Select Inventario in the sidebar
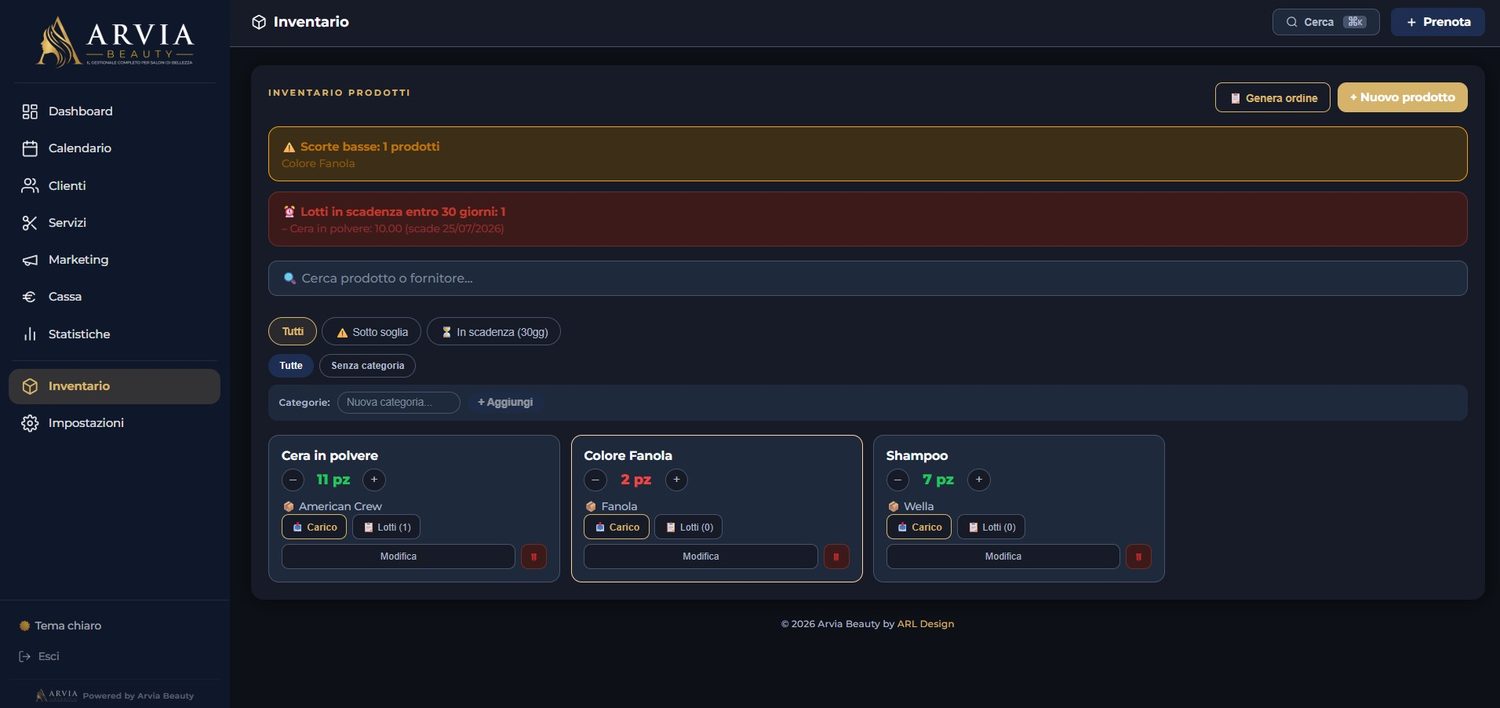Screen dimensions: 1500x708 tap(115, 386)
